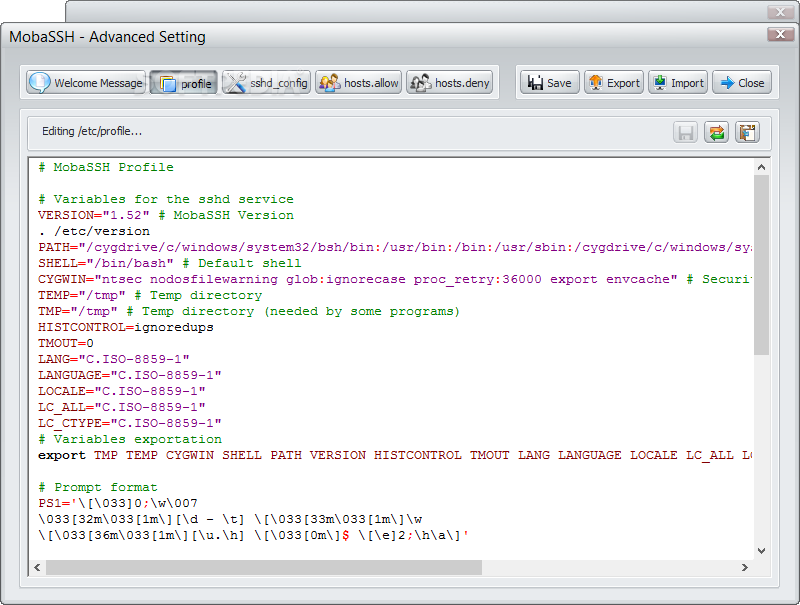
Task: Click the '# Variables exportation' comment
Action: [x=130, y=439]
